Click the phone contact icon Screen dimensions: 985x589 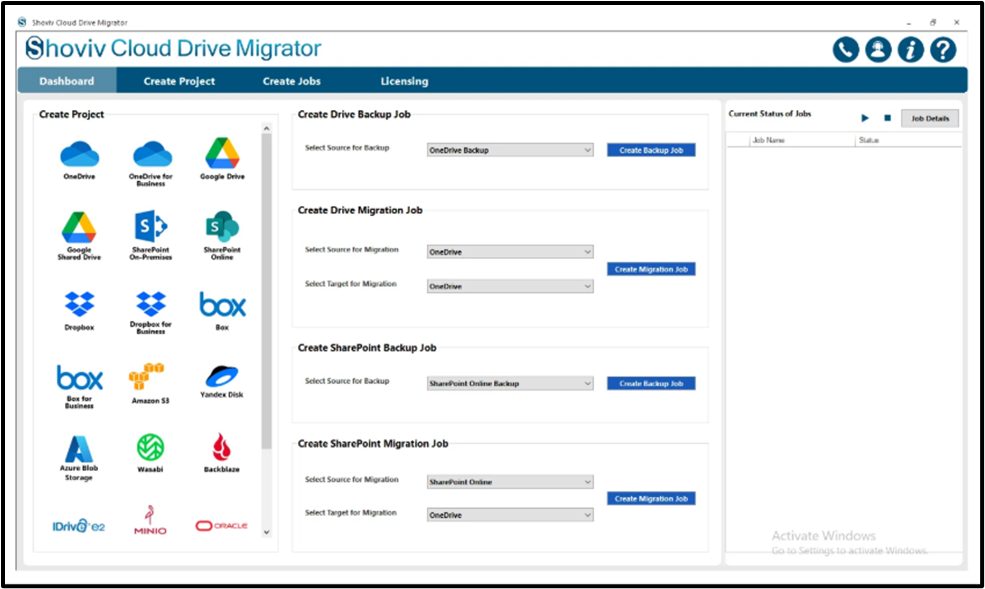[x=846, y=50]
